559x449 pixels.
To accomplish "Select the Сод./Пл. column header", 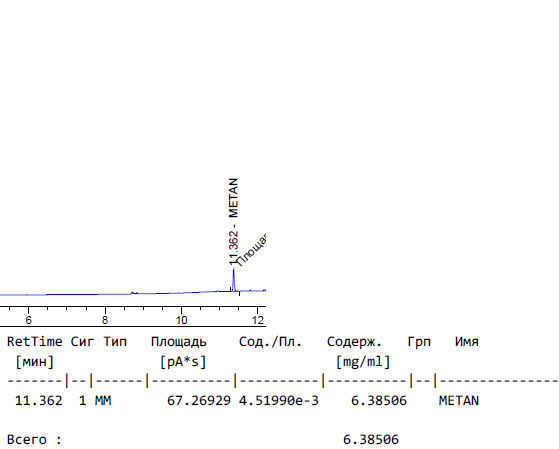I will [x=270, y=342].
